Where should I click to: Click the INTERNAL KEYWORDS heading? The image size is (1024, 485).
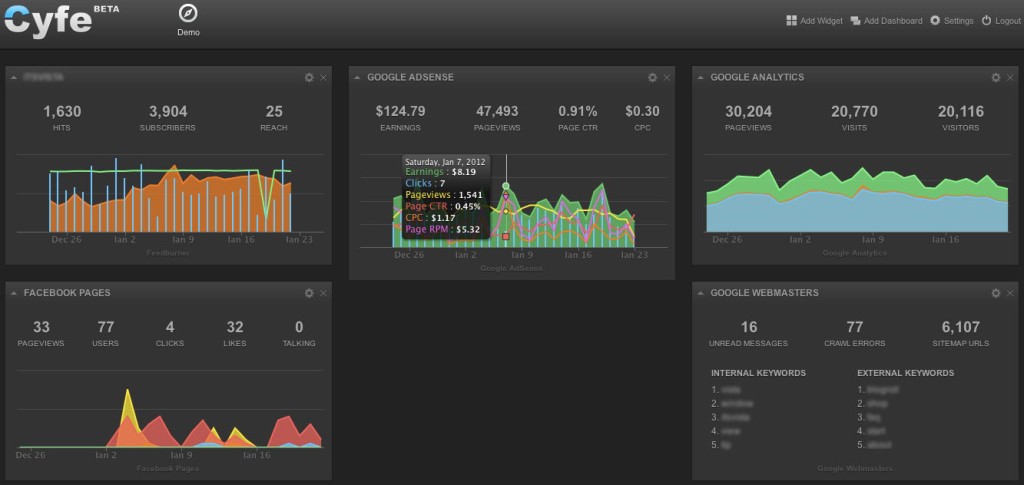[758, 373]
